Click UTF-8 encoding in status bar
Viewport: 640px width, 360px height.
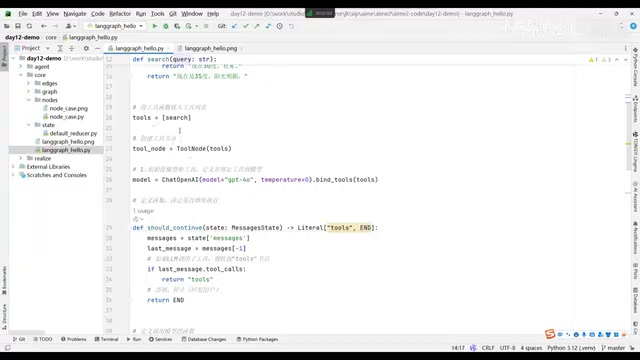tap(507, 348)
